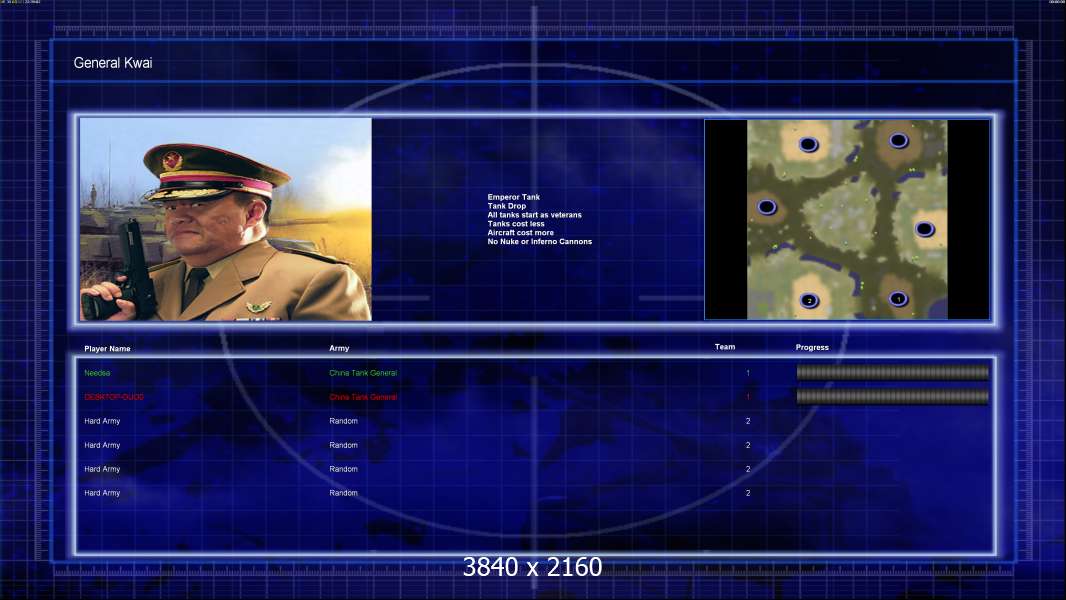Select the red player name in second row
1066x600 pixels.
pos(114,397)
